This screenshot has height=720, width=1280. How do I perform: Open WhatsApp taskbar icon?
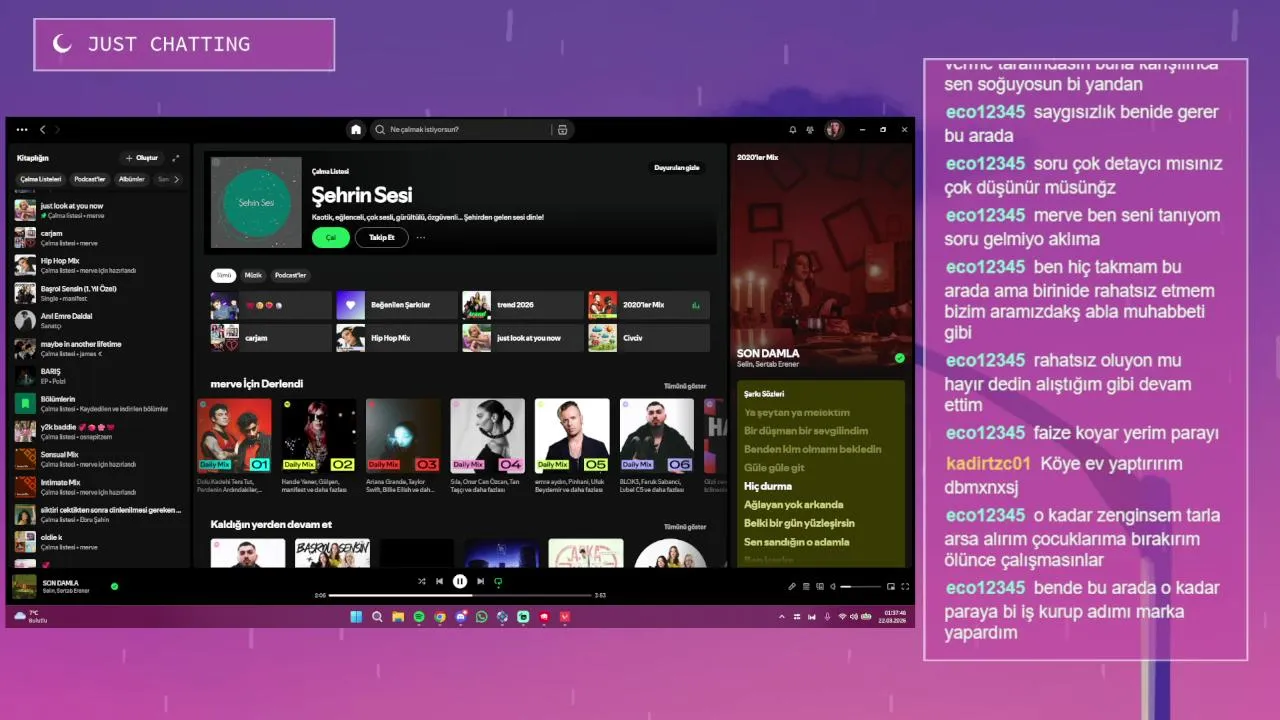481,617
